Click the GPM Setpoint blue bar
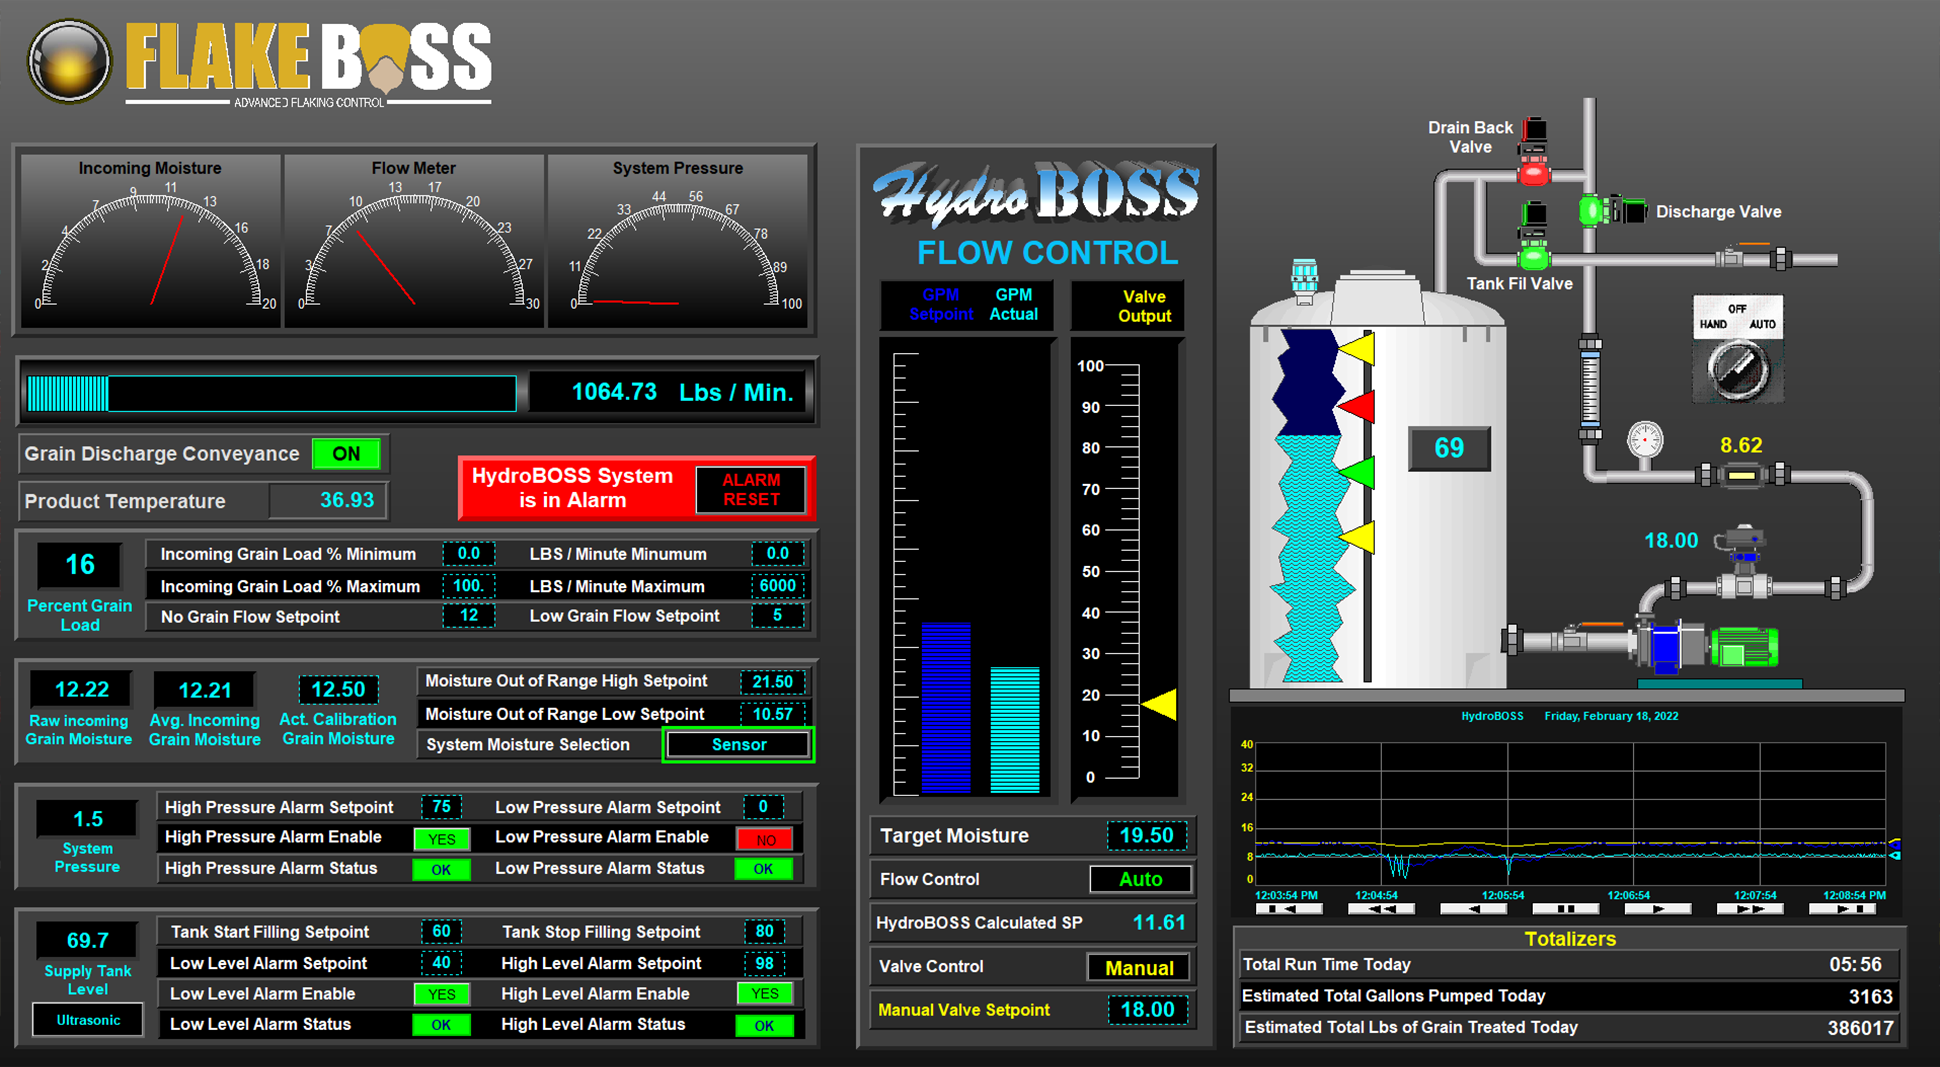Viewport: 1940px width, 1067px height. [945, 708]
